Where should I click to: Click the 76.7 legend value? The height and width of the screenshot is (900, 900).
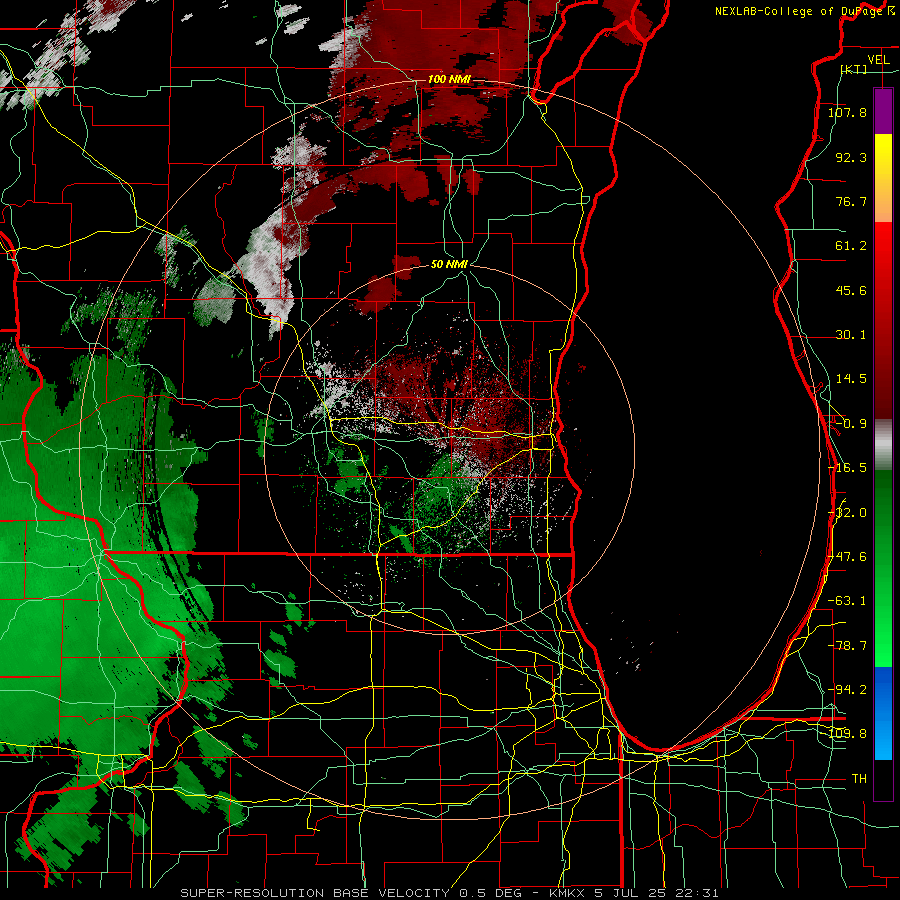click(x=851, y=201)
